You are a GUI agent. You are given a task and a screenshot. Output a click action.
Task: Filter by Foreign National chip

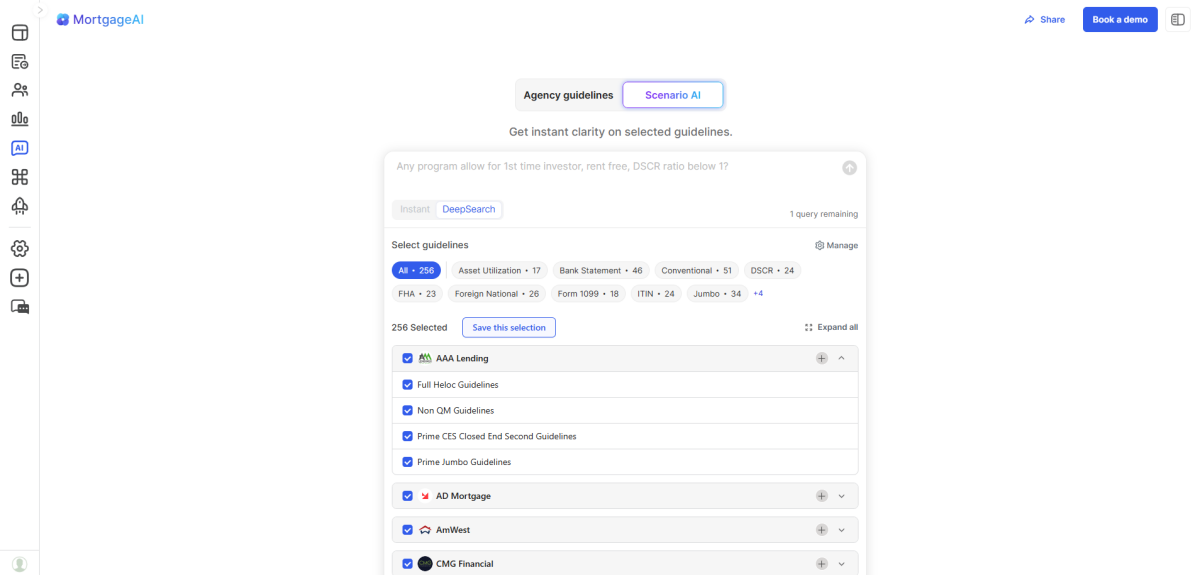[x=497, y=294]
